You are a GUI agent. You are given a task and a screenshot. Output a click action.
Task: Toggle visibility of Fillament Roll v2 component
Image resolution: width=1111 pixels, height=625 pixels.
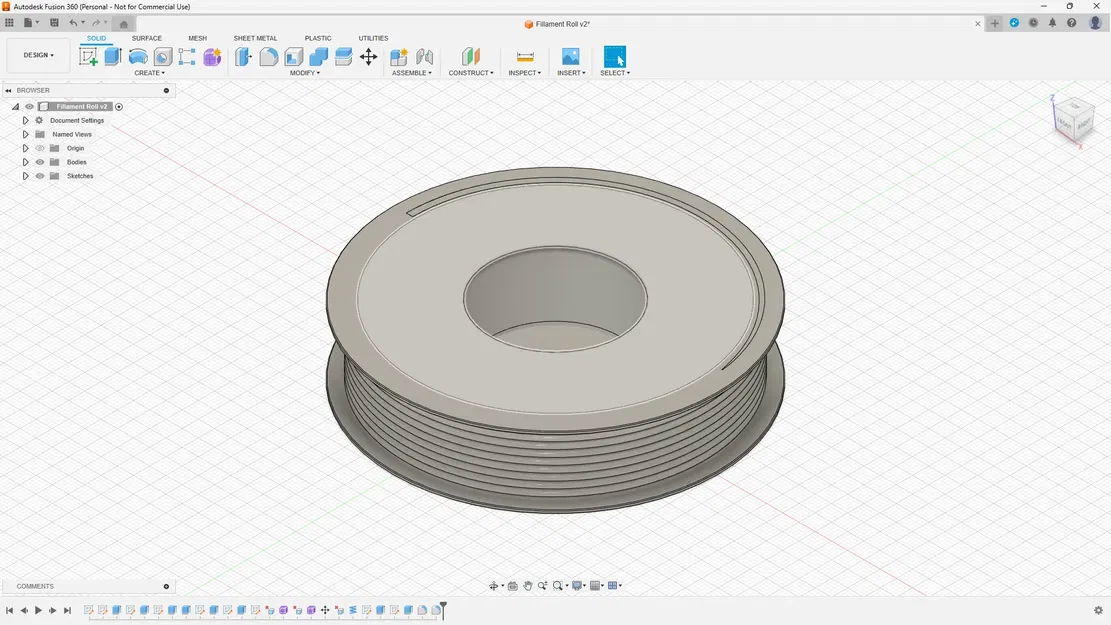28,106
